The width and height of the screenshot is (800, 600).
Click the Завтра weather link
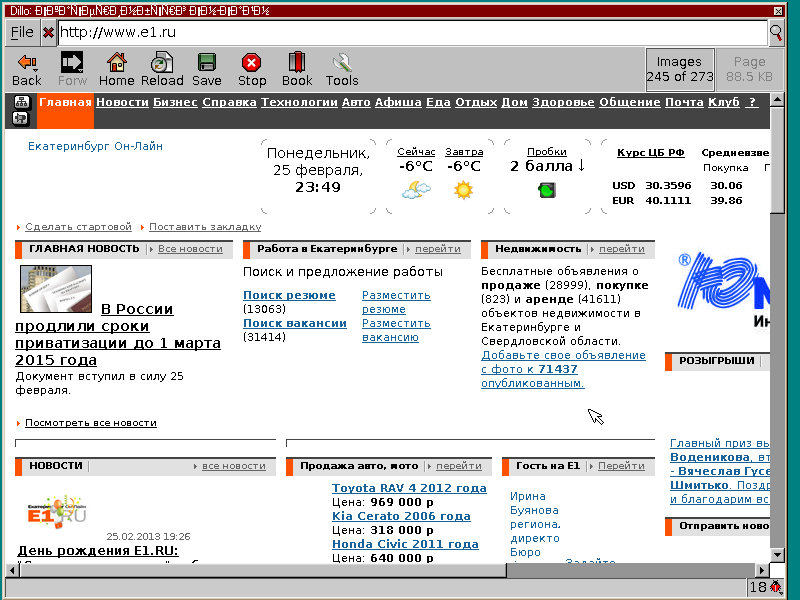click(x=464, y=152)
